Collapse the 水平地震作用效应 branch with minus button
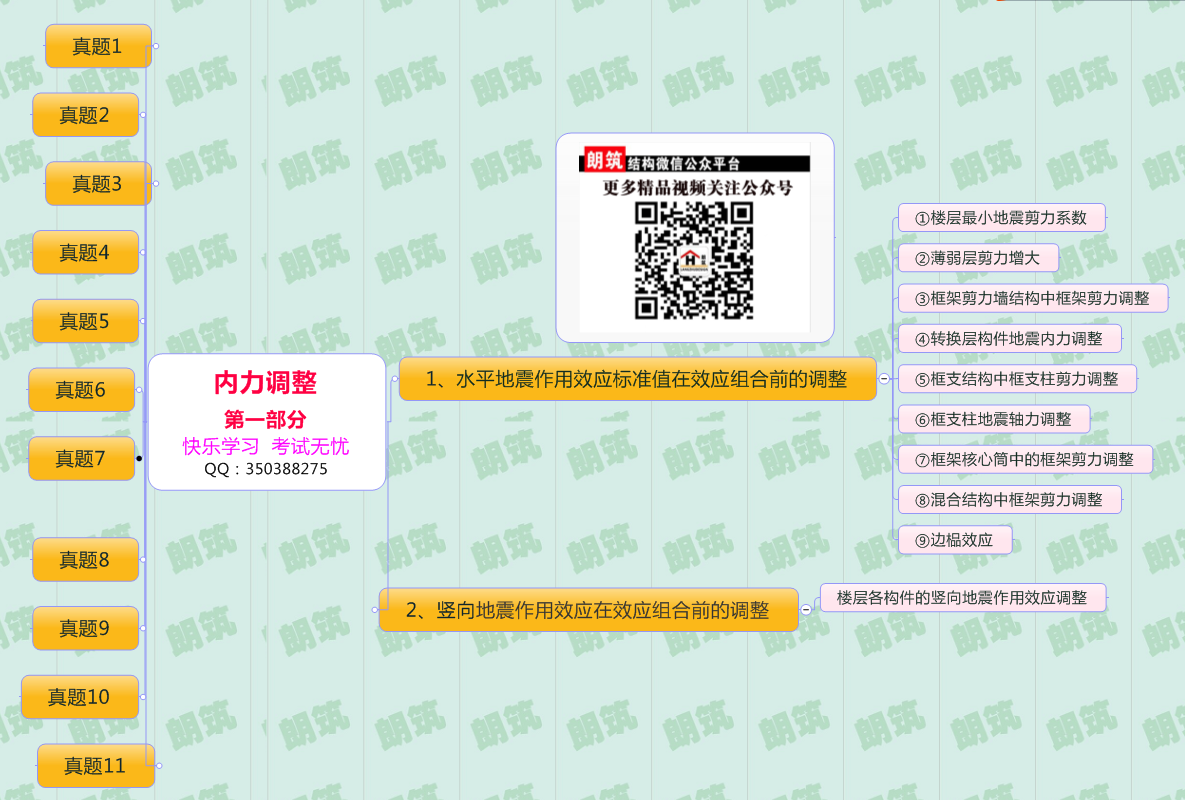Screen dimensions: 1185x800 coord(884,379)
